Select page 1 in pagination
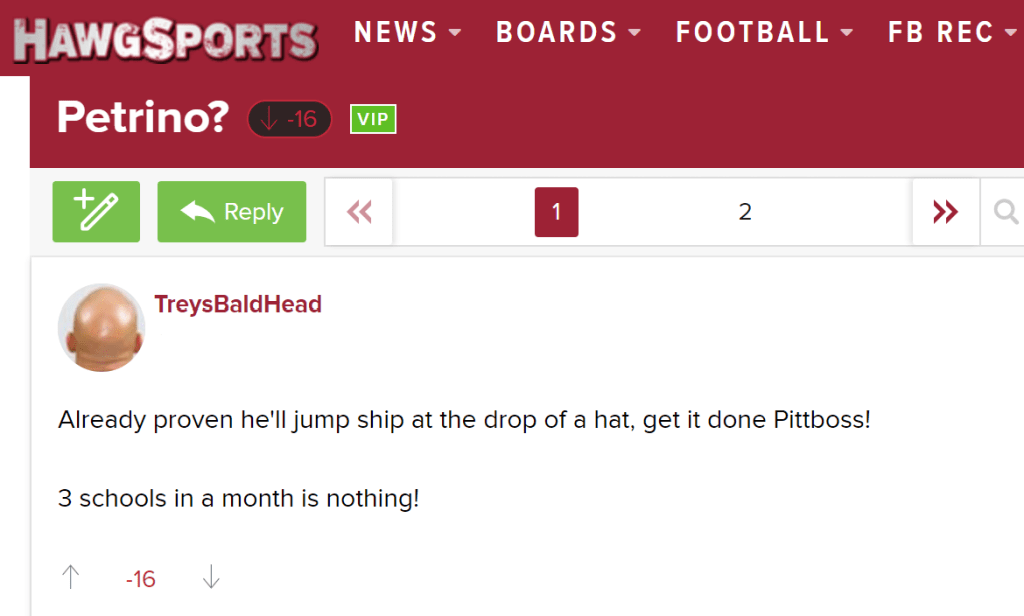 556,212
